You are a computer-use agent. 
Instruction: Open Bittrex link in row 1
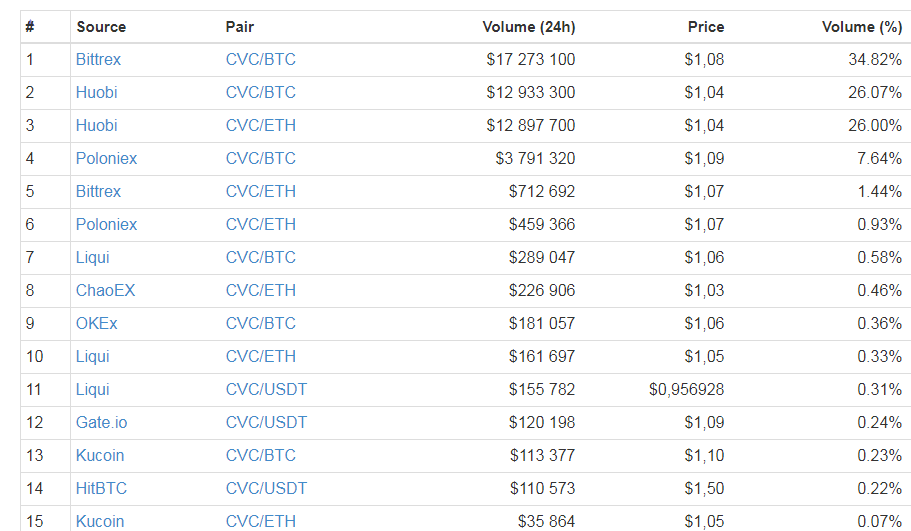pyautogui.click(x=98, y=59)
